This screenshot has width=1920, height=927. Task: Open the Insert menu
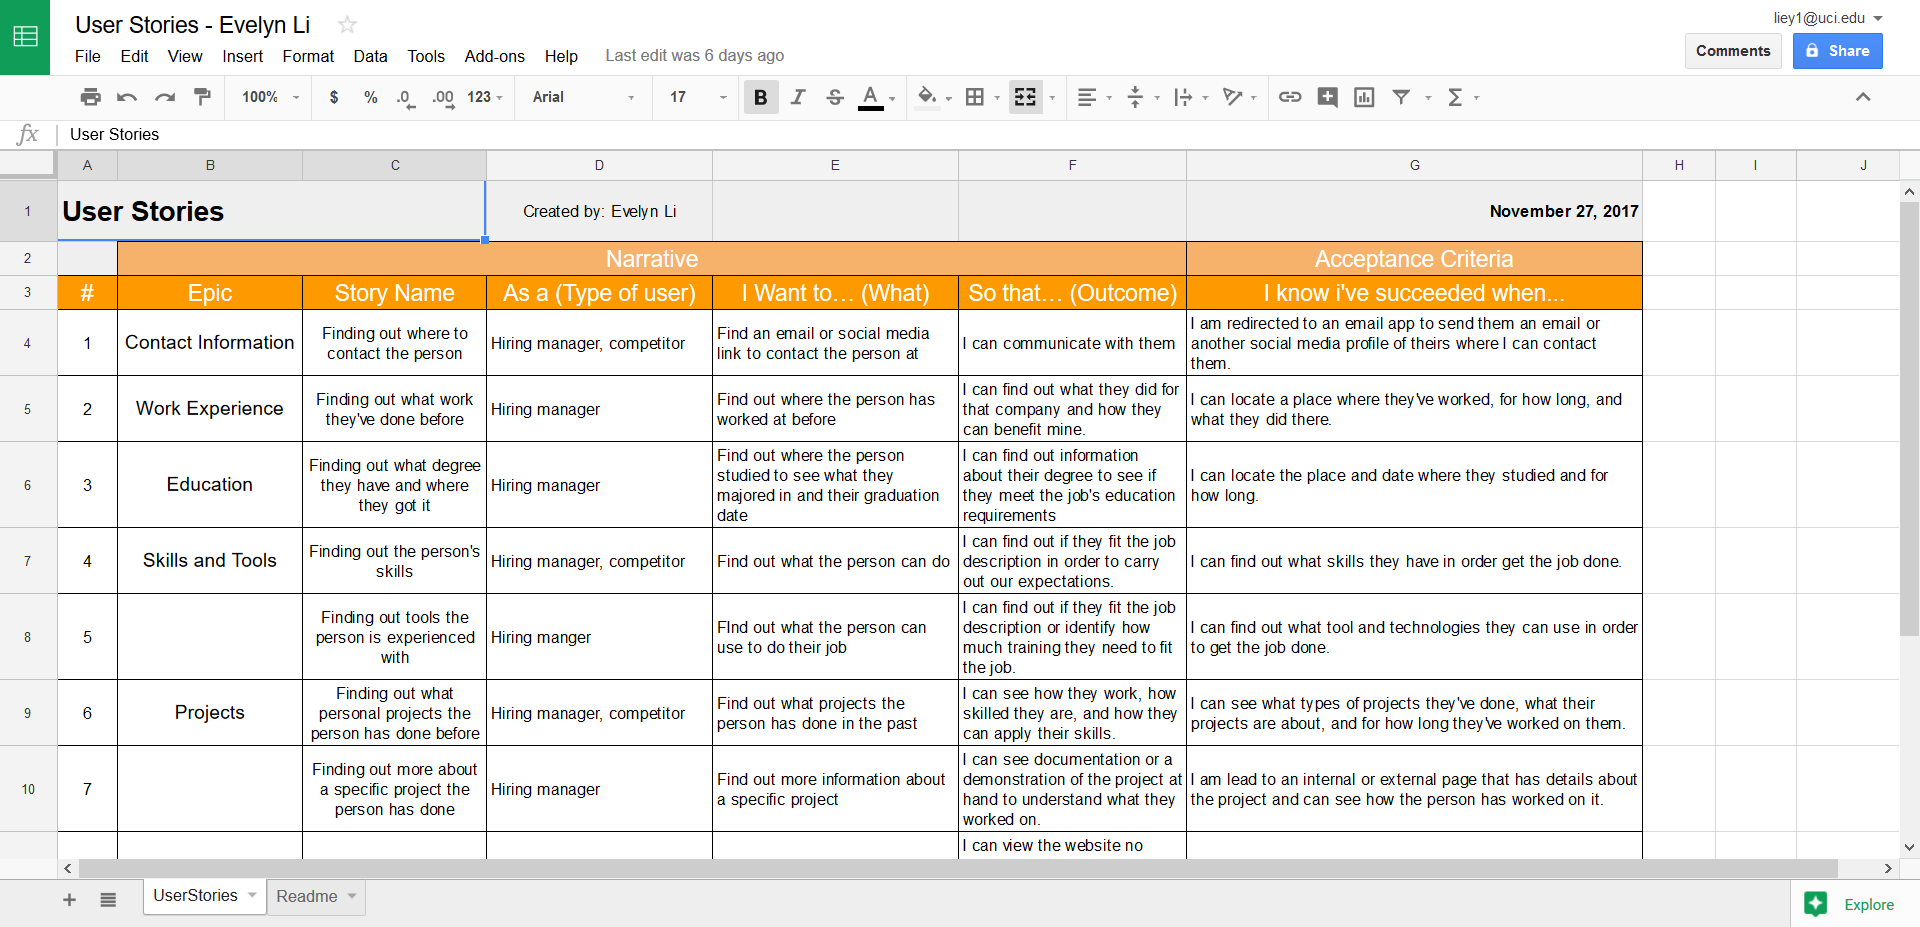point(243,56)
